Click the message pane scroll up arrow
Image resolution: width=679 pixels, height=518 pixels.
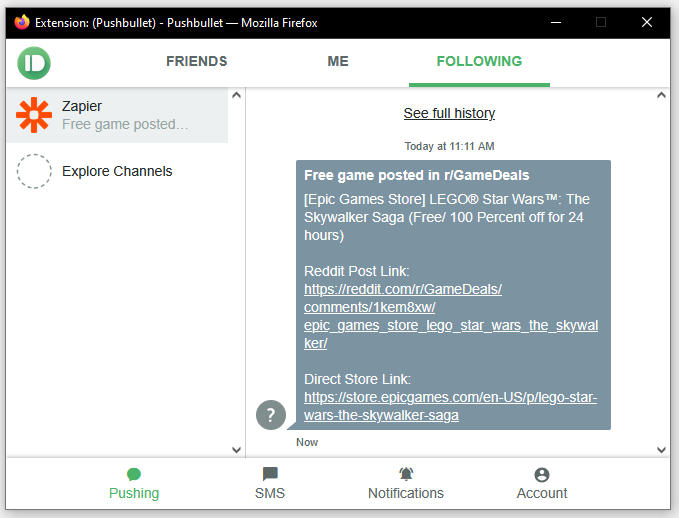click(x=661, y=95)
